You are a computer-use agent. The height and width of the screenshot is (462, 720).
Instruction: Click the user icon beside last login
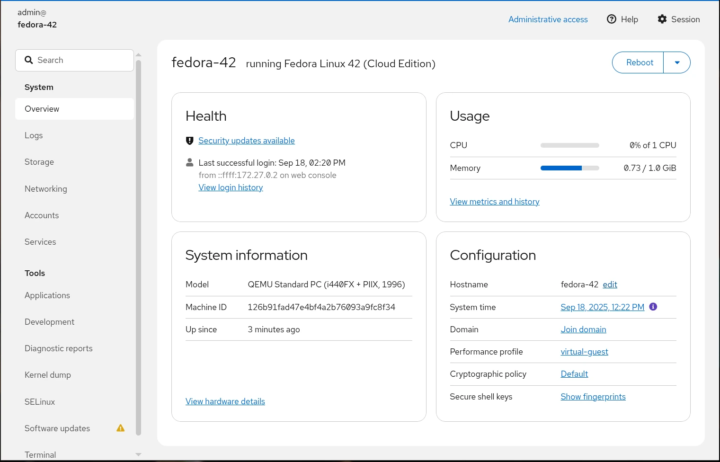189,162
